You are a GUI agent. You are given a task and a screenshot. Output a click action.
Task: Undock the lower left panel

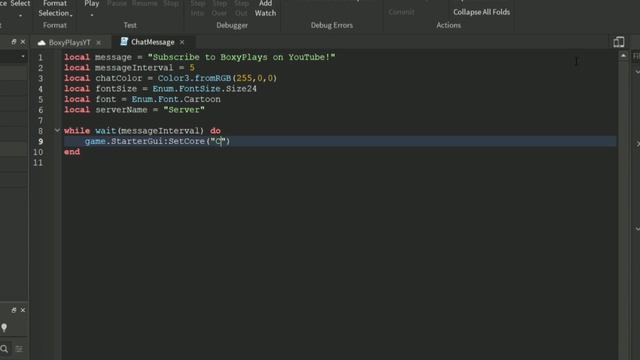pyautogui.click(x=13, y=310)
